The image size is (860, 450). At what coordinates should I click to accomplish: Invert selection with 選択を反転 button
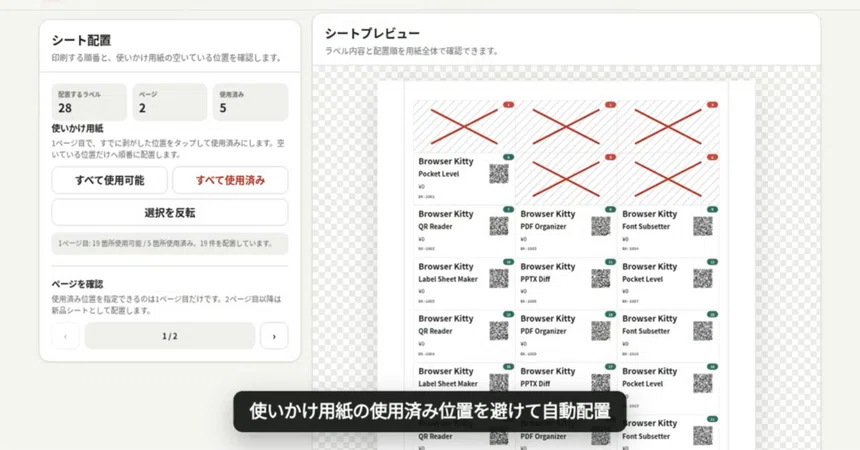[170, 212]
